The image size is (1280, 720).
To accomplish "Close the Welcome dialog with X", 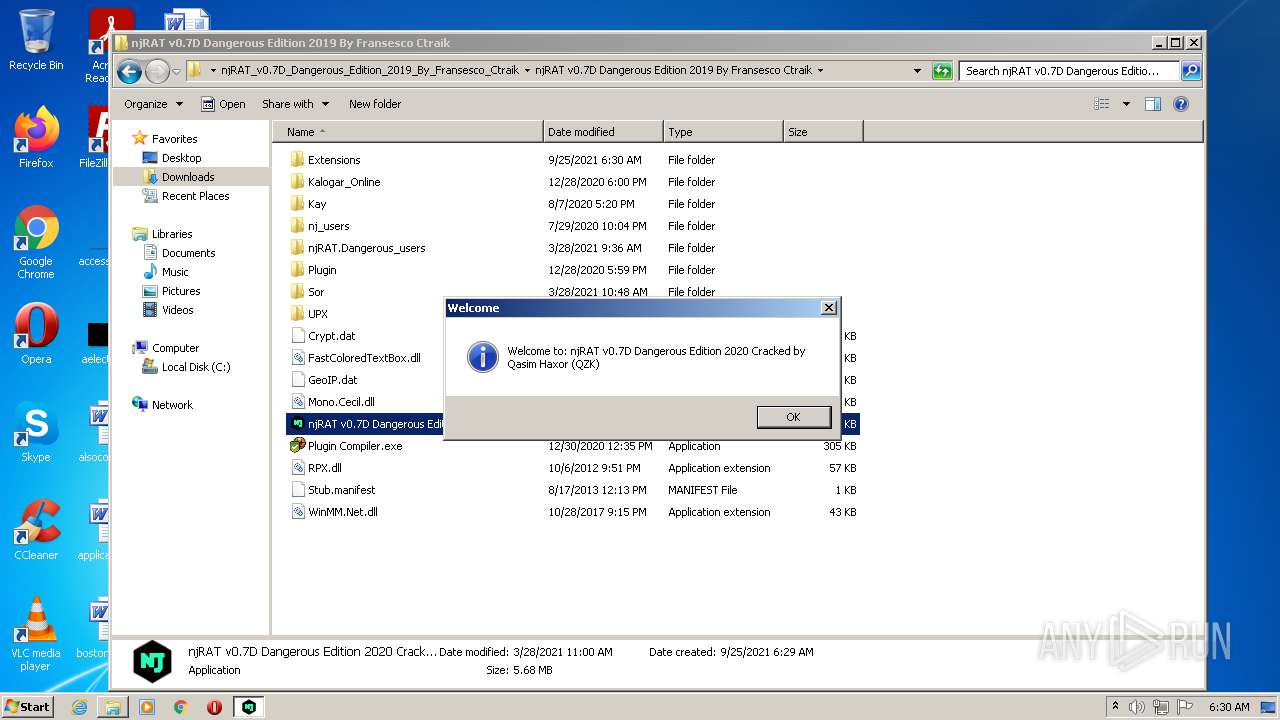I will [828, 308].
